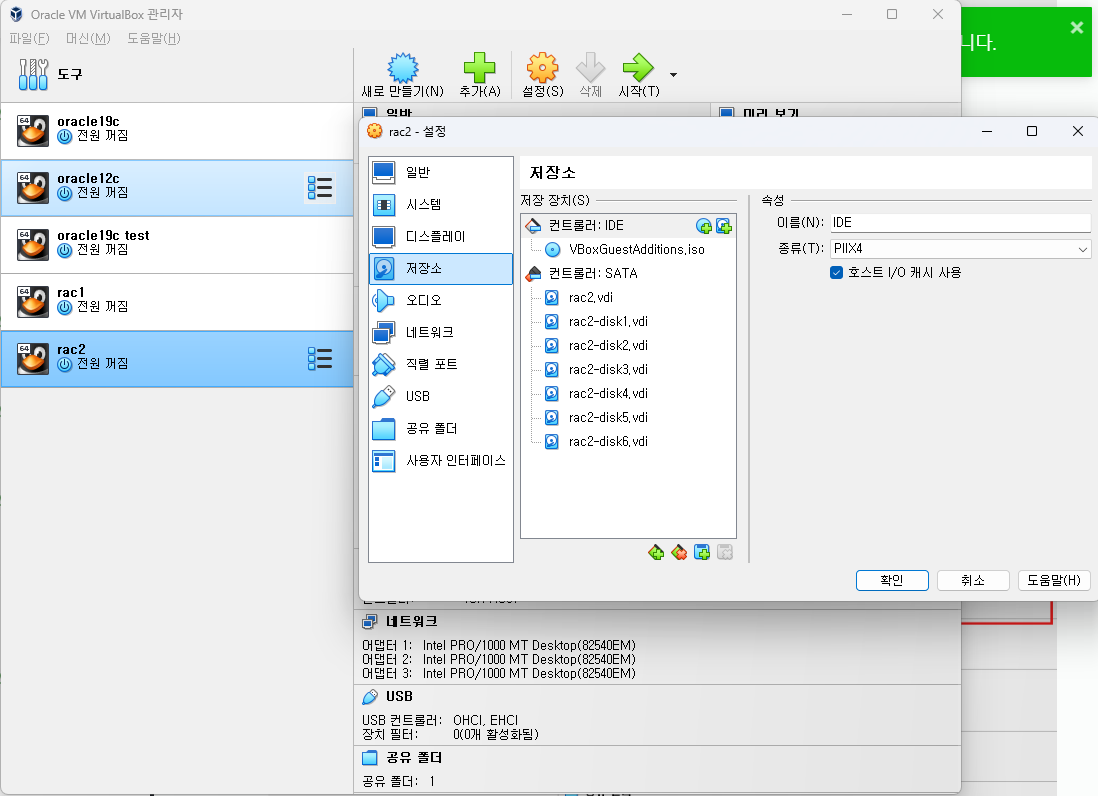Click the New (새로 만들기) toolbar icon

tap(403, 68)
